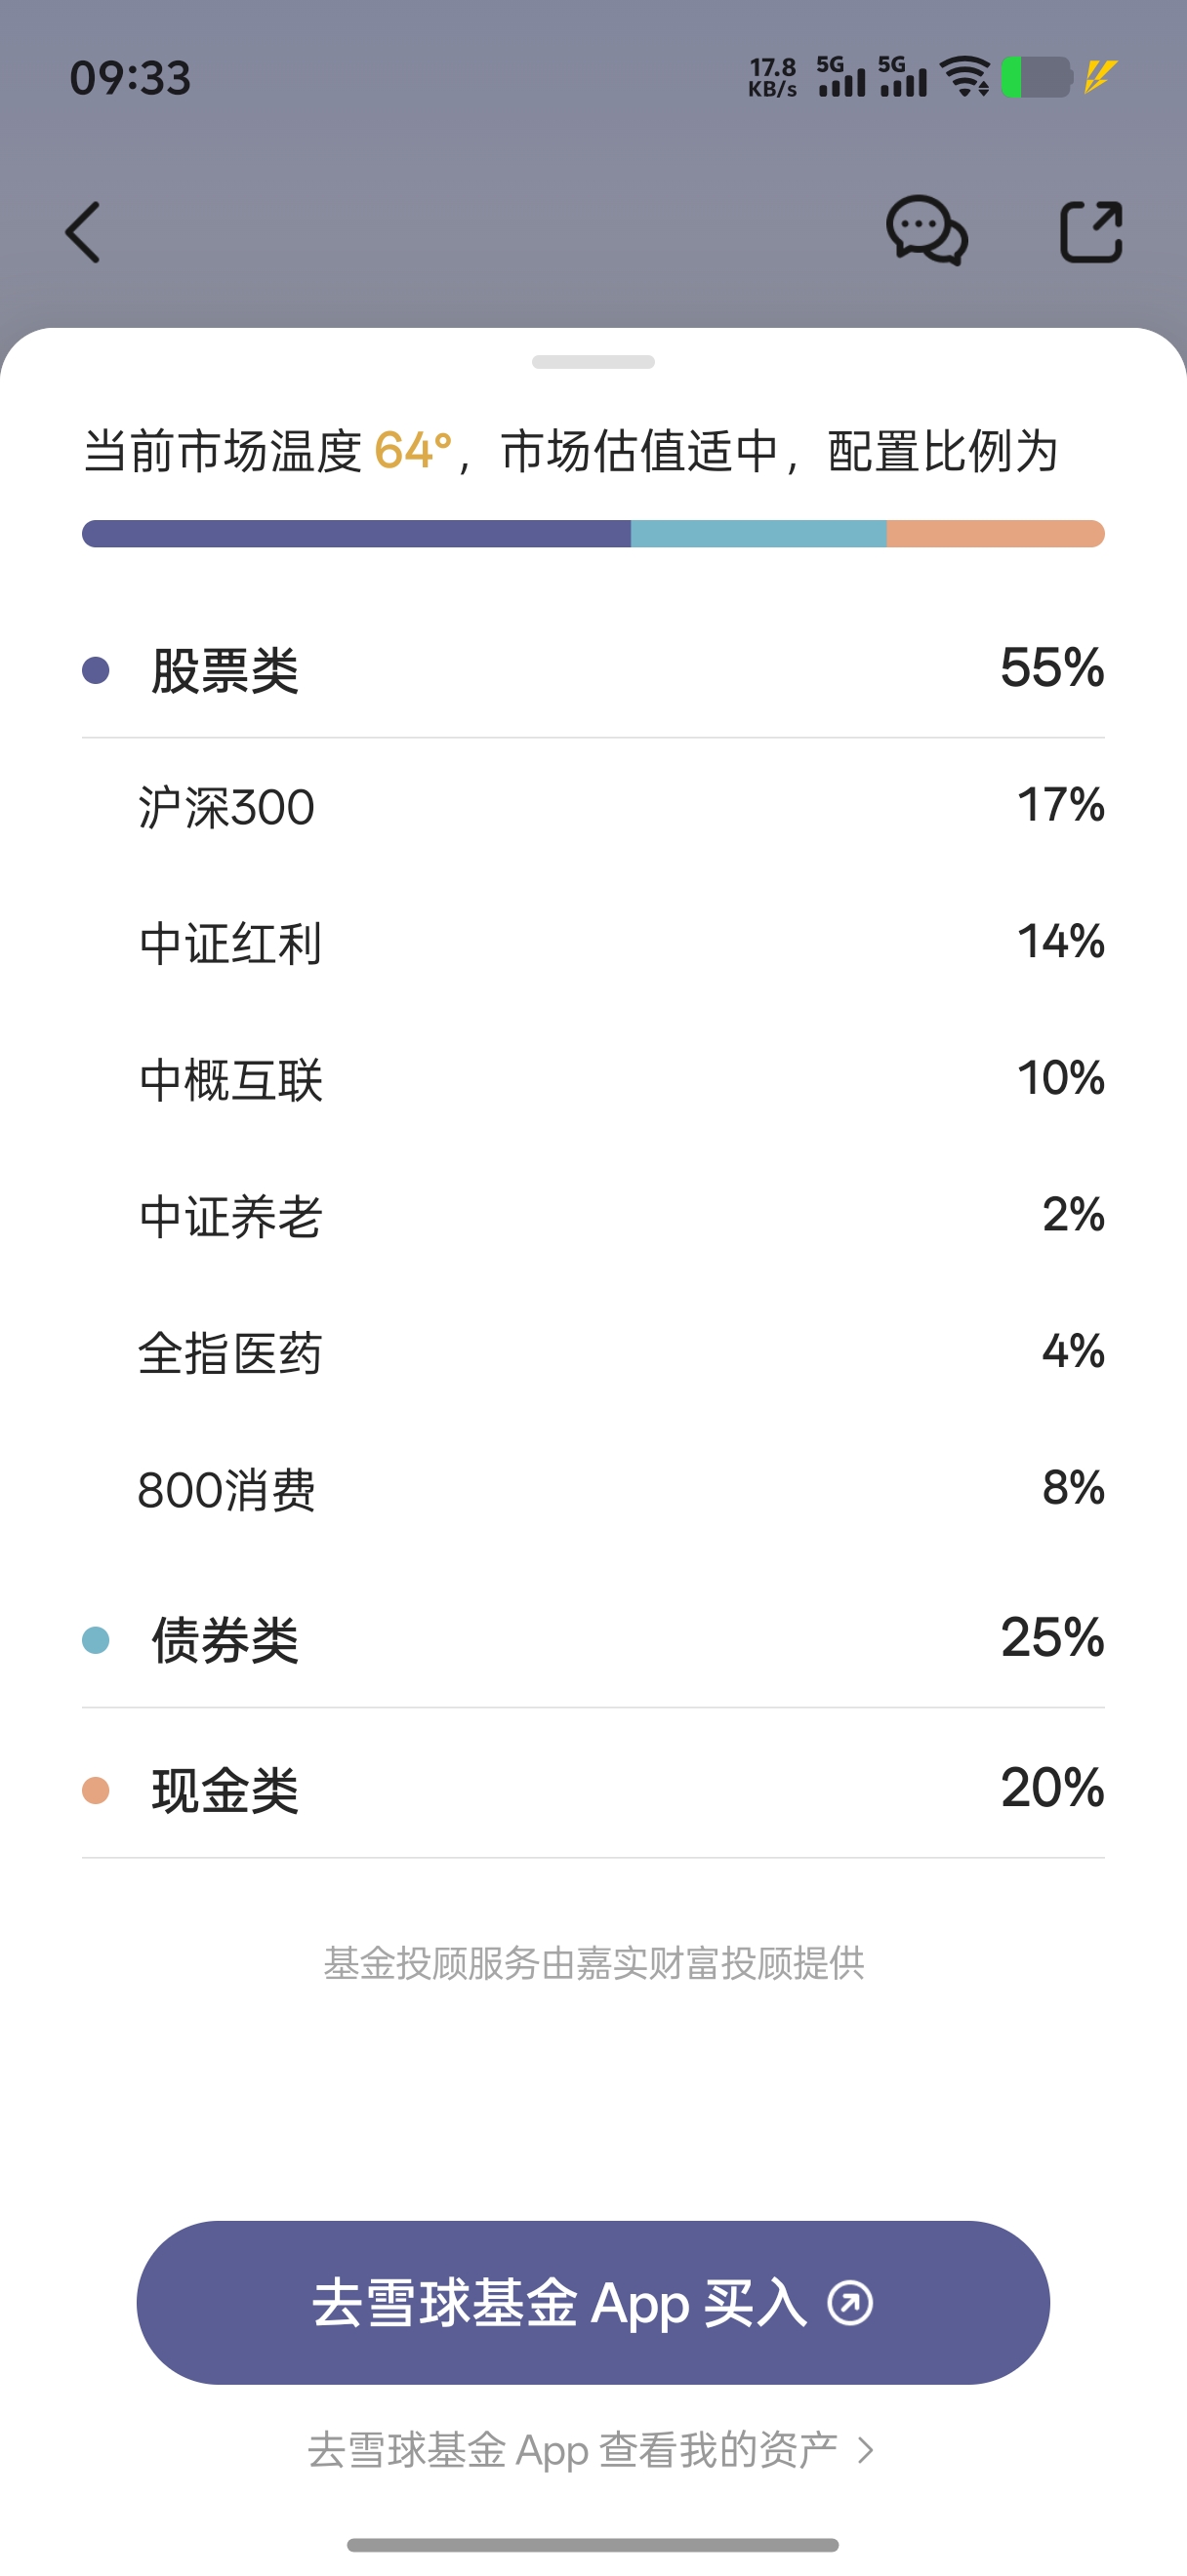Tap the battery status icon
The image size is (1187, 2576).
(1037, 77)
